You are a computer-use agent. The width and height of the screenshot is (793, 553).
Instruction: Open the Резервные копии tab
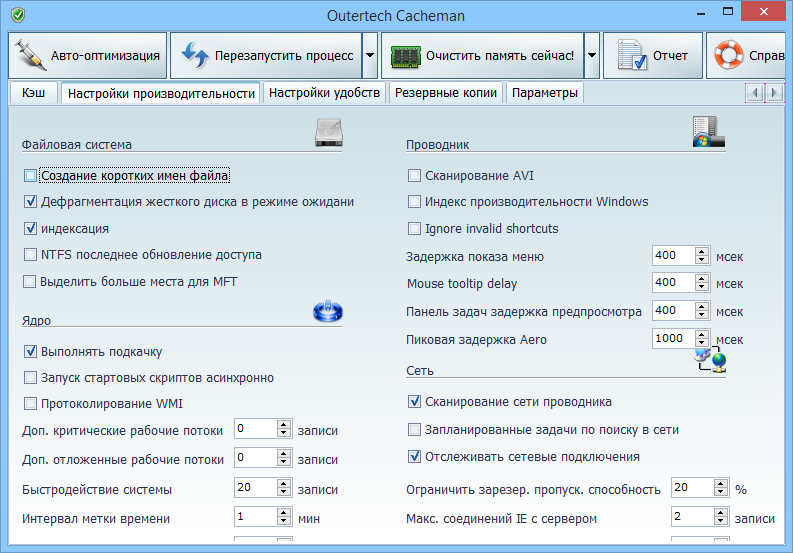[x=446, y=93]
